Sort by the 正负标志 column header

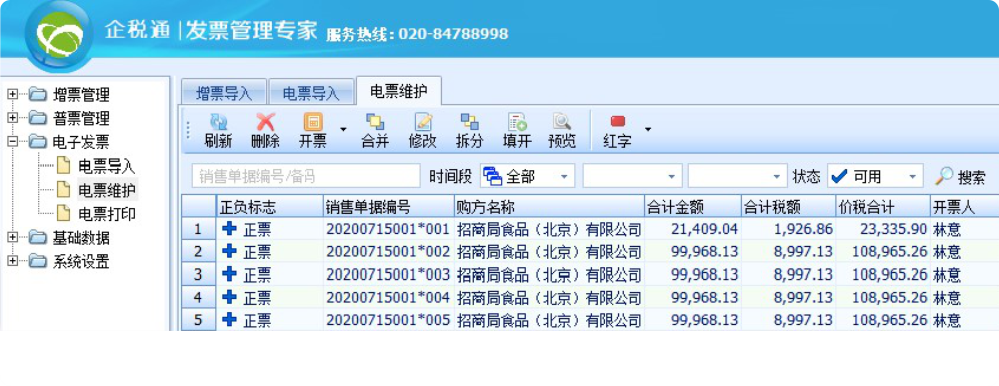(270, 206)
